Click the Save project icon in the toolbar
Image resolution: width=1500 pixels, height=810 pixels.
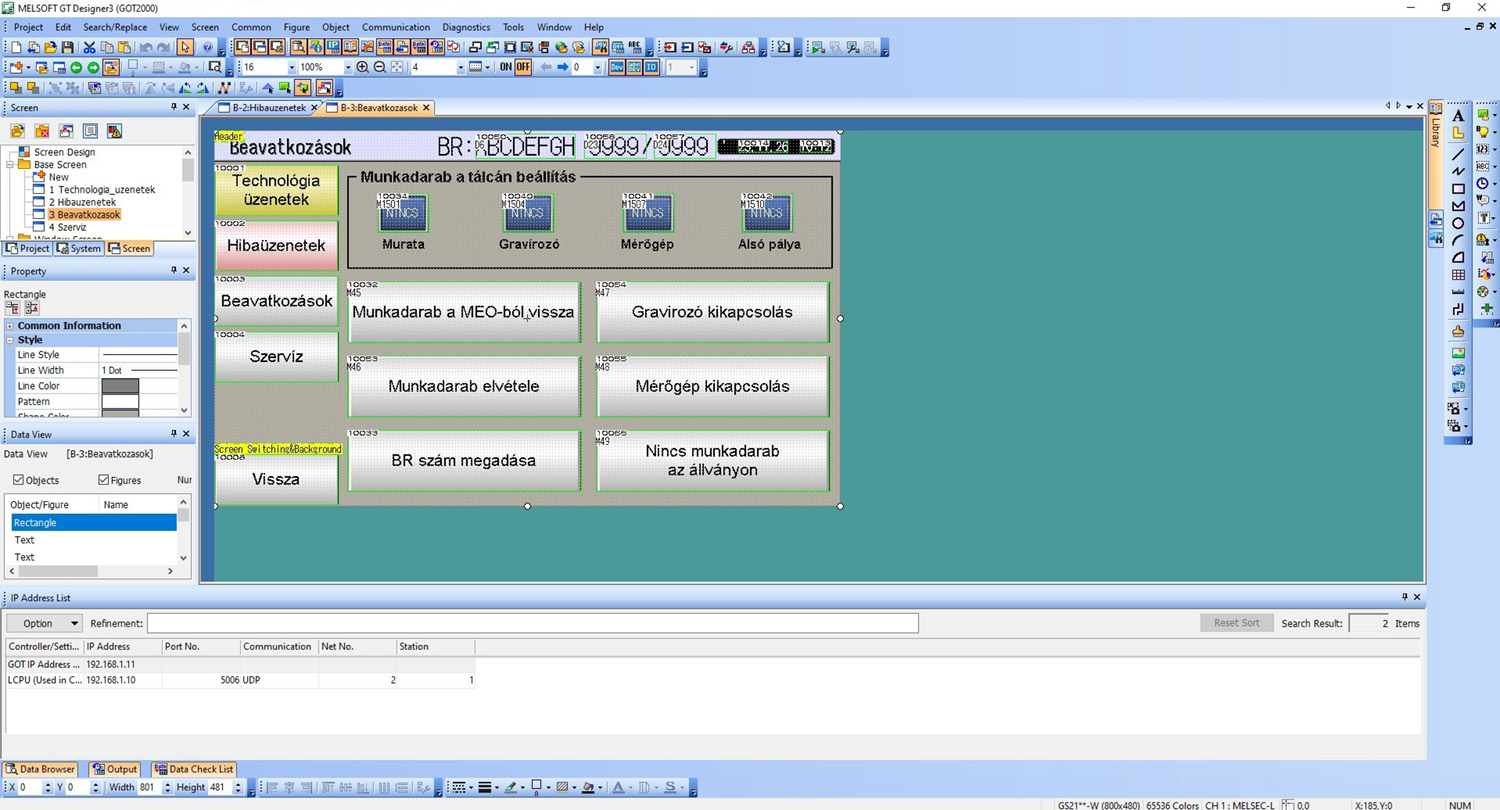pyautogui.click(x=67, y=47)
